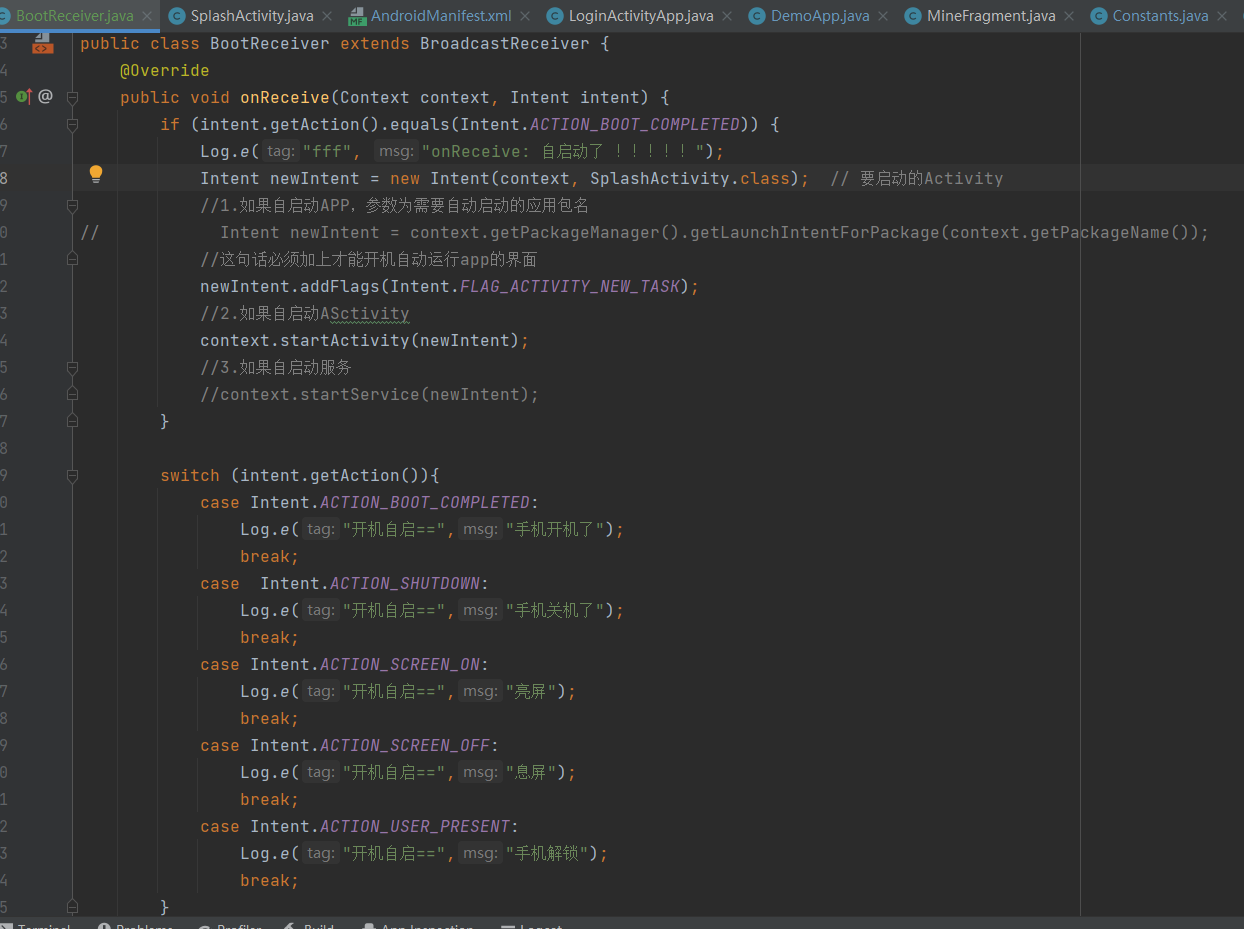Click case label ACTION_BOOT_COMPLETED in the switch
1244x929 pixels.
425,503
